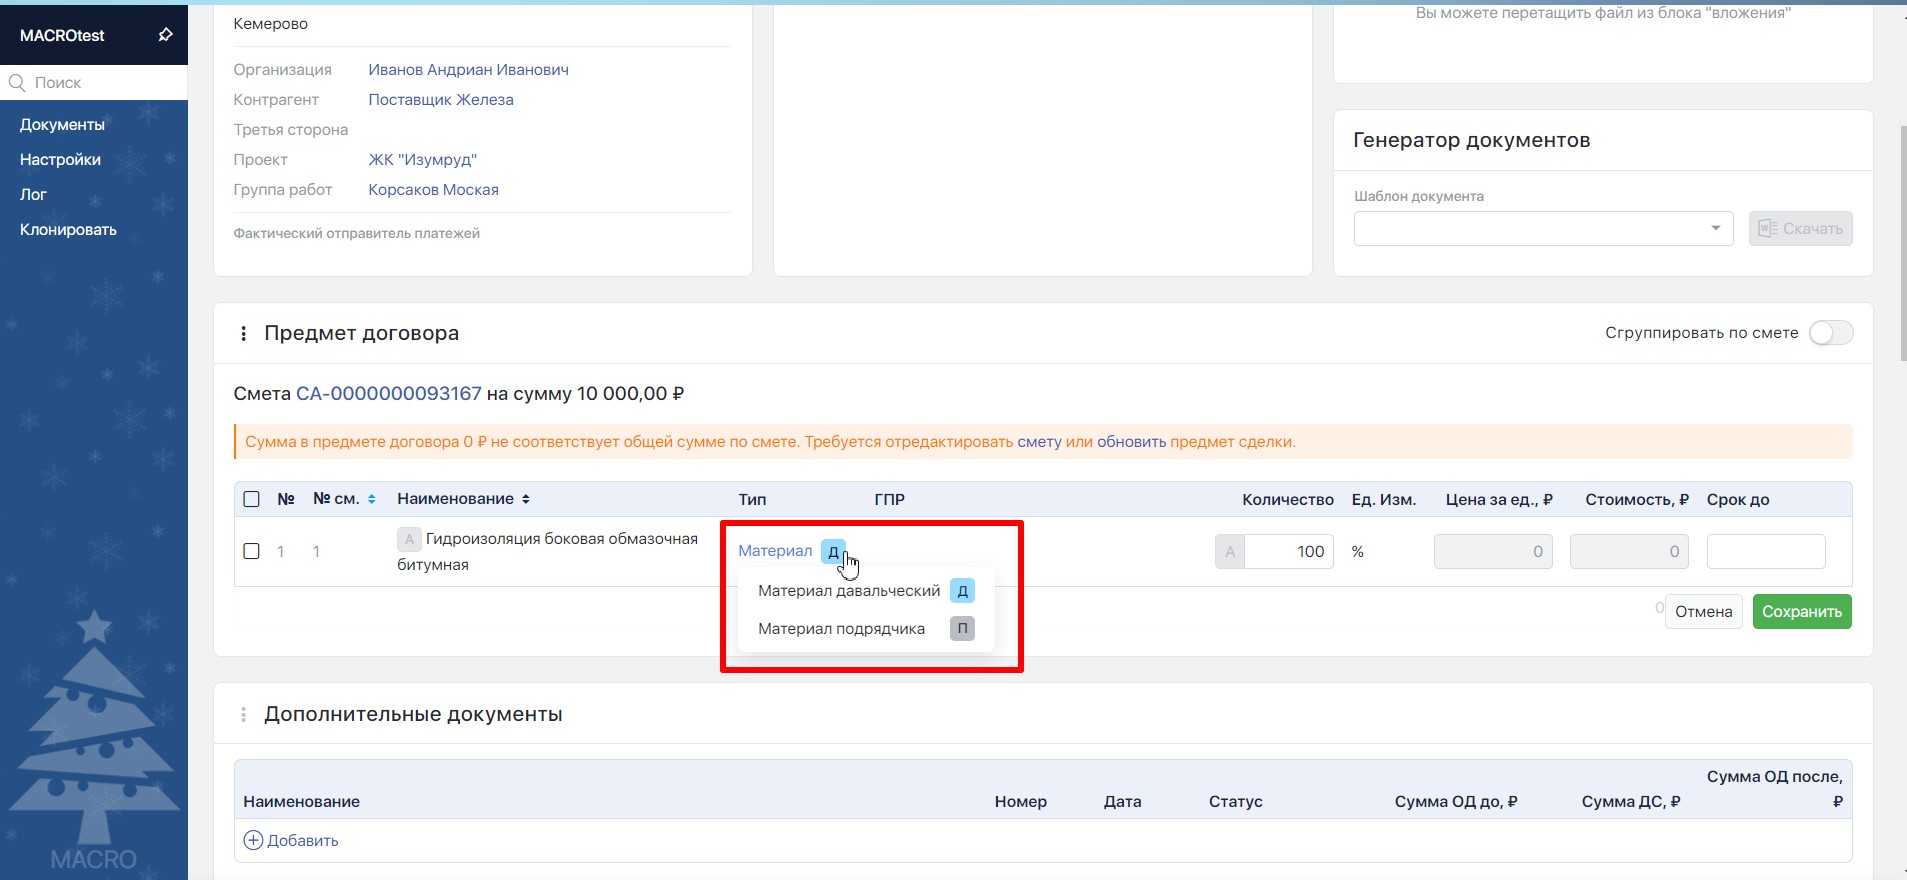This screenshot has height=880, width=1907.
Task: Tick the checkbox for row 1
Action: [x=252, y=551]
